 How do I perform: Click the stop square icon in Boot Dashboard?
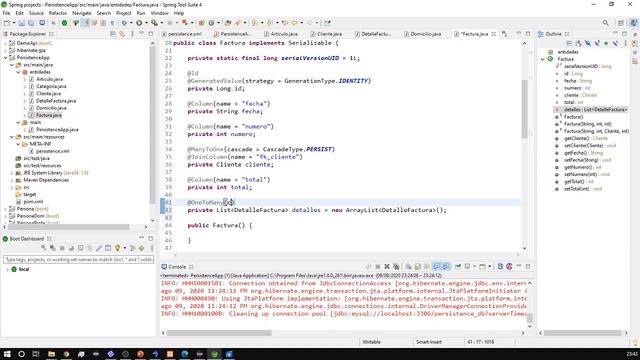[62, 248]
